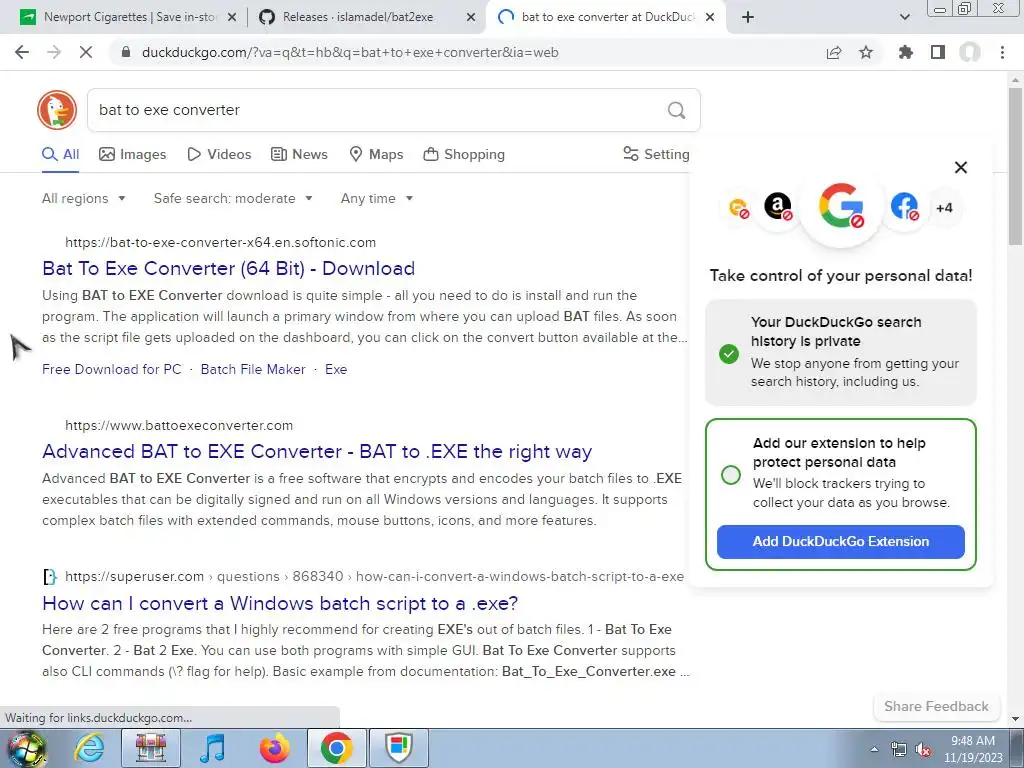Screen dimensions: 1024x768
Task: Expand the All regions dropdown
Action: (84, 199)
